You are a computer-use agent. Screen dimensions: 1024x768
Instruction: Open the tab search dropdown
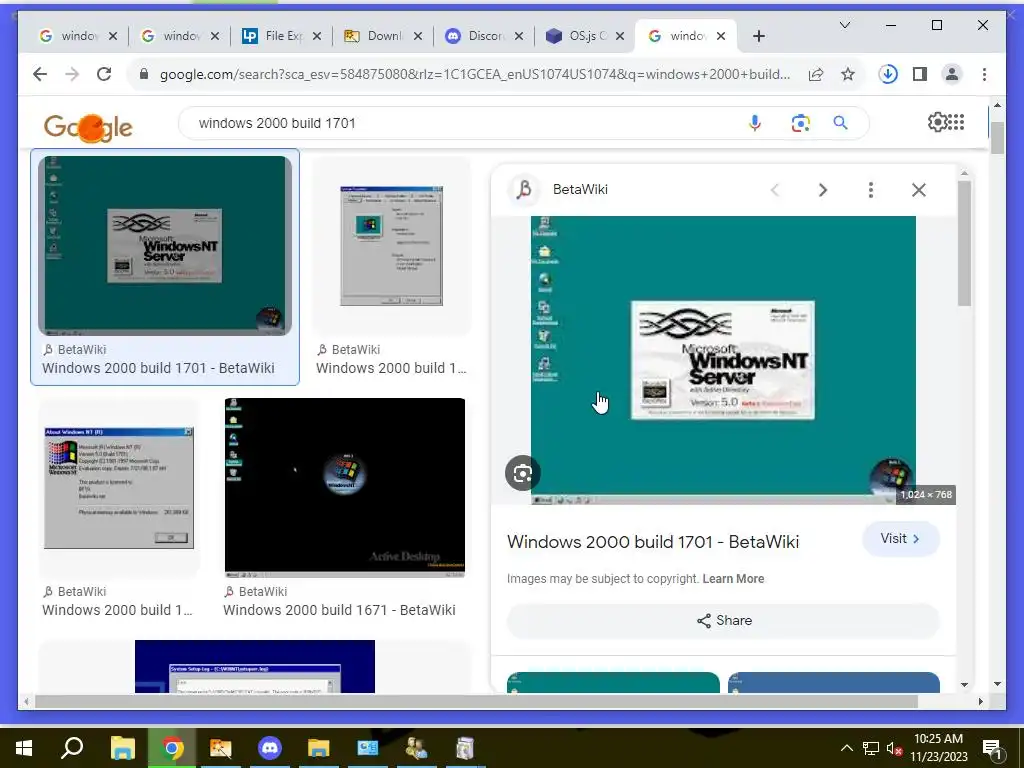pyautogui.click(x=844, y=25)
